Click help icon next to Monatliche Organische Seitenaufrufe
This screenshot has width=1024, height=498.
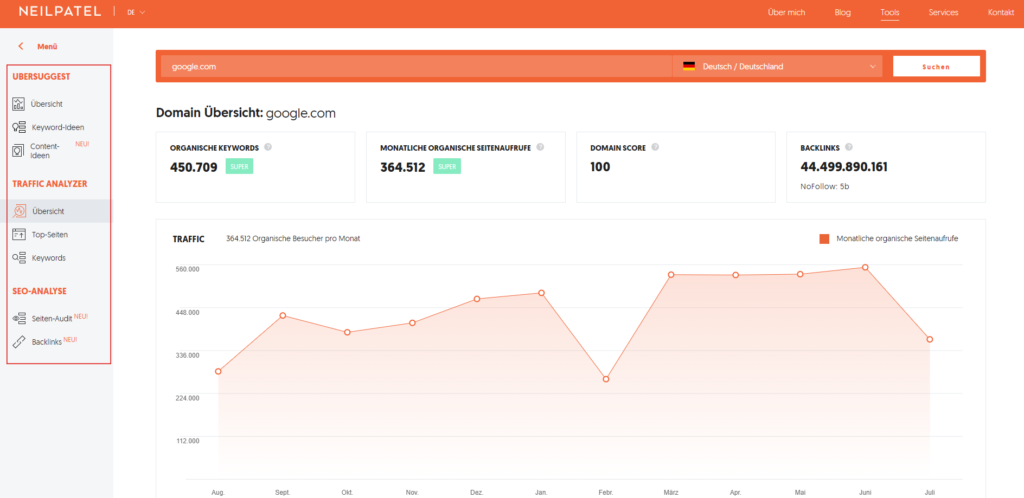point(540,148)
